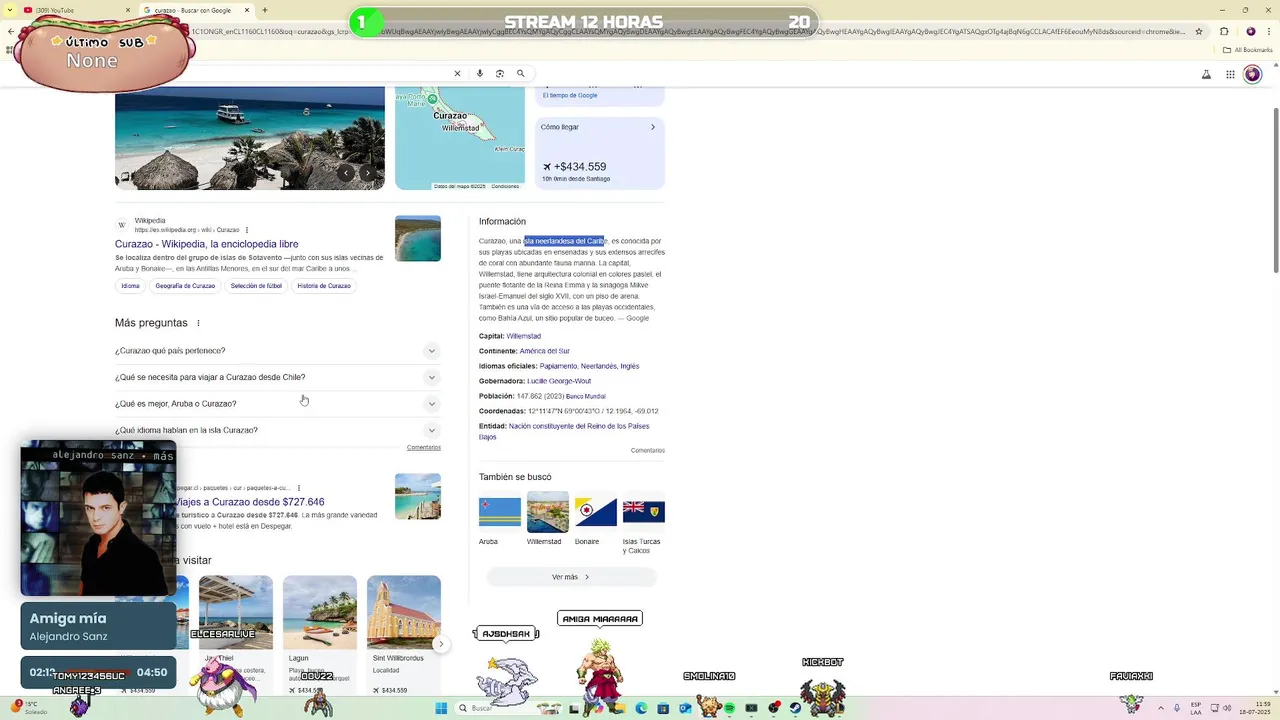Clear the Google search box with X
This screenshot has width=1280, height=720.
click(x=457, y=73)
